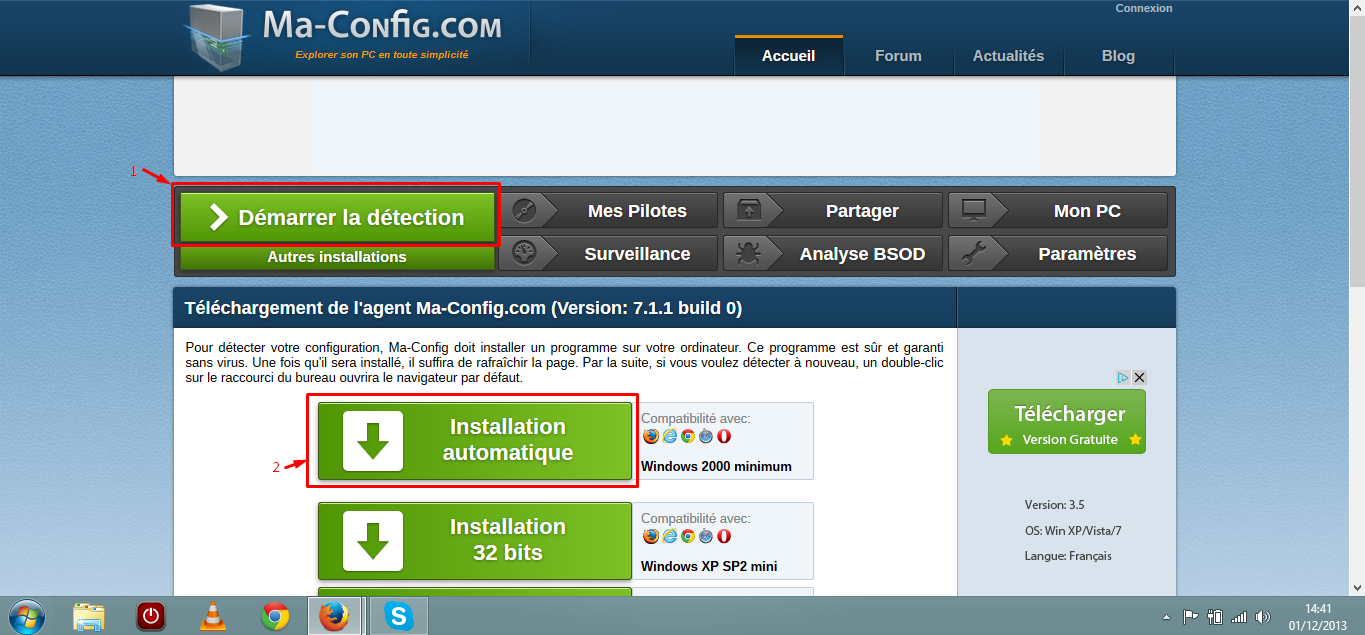Click Safari icon in Windows XP SP2 box

click(x=706, y=536)
